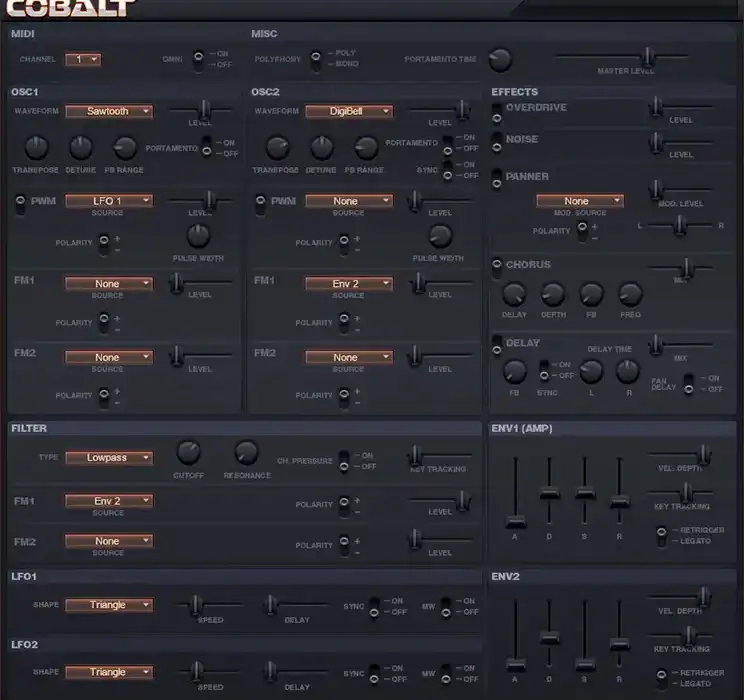Click the OSC2 Pulse Width knob
The width and height of the screenshot is (744, 700).
[x=440, y=236]
